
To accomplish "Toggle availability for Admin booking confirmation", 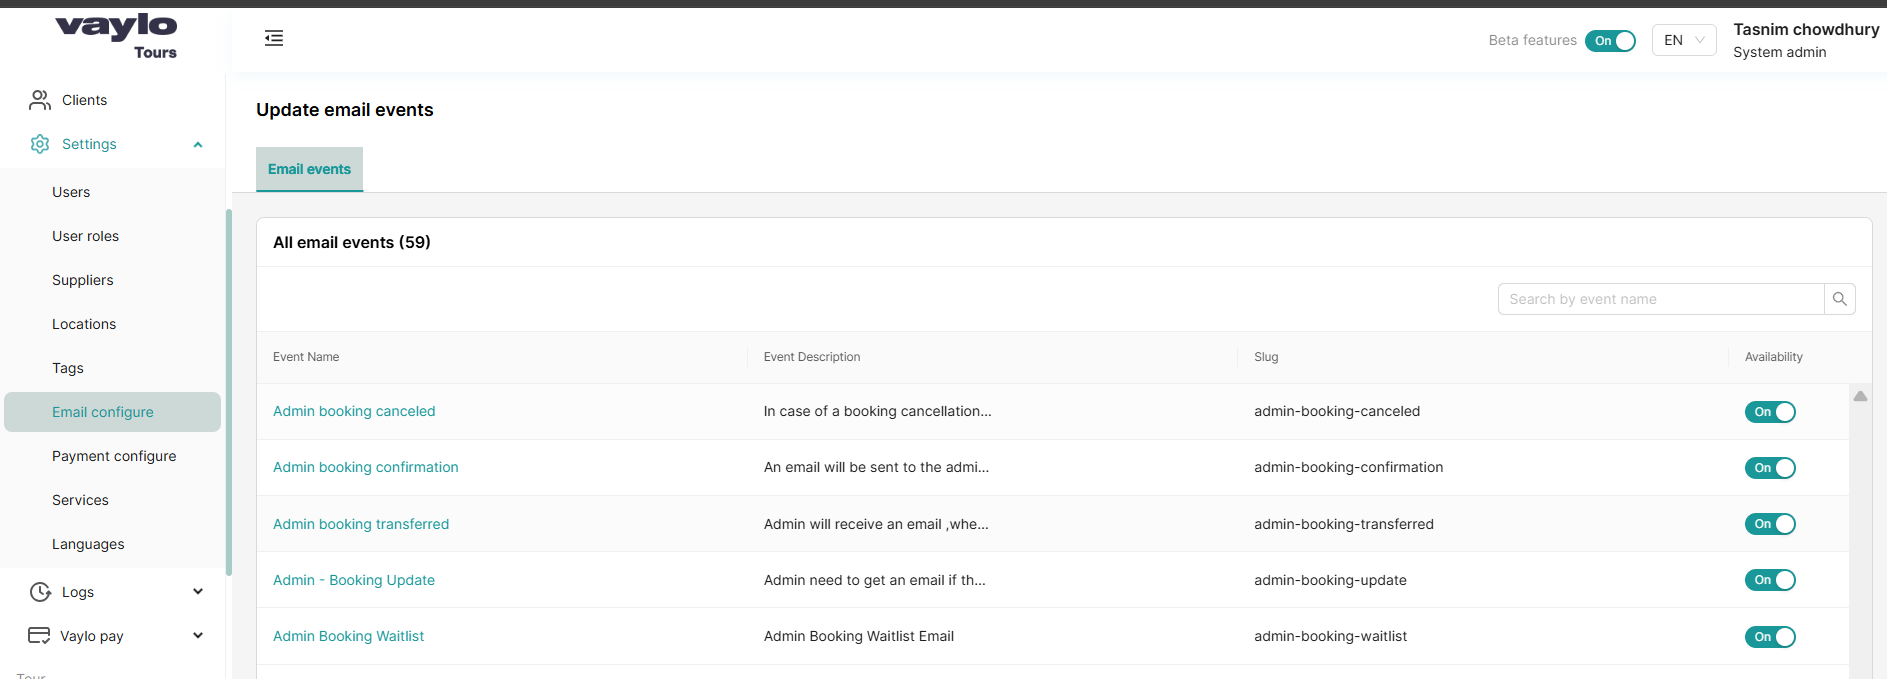I will click(1770, 468).
